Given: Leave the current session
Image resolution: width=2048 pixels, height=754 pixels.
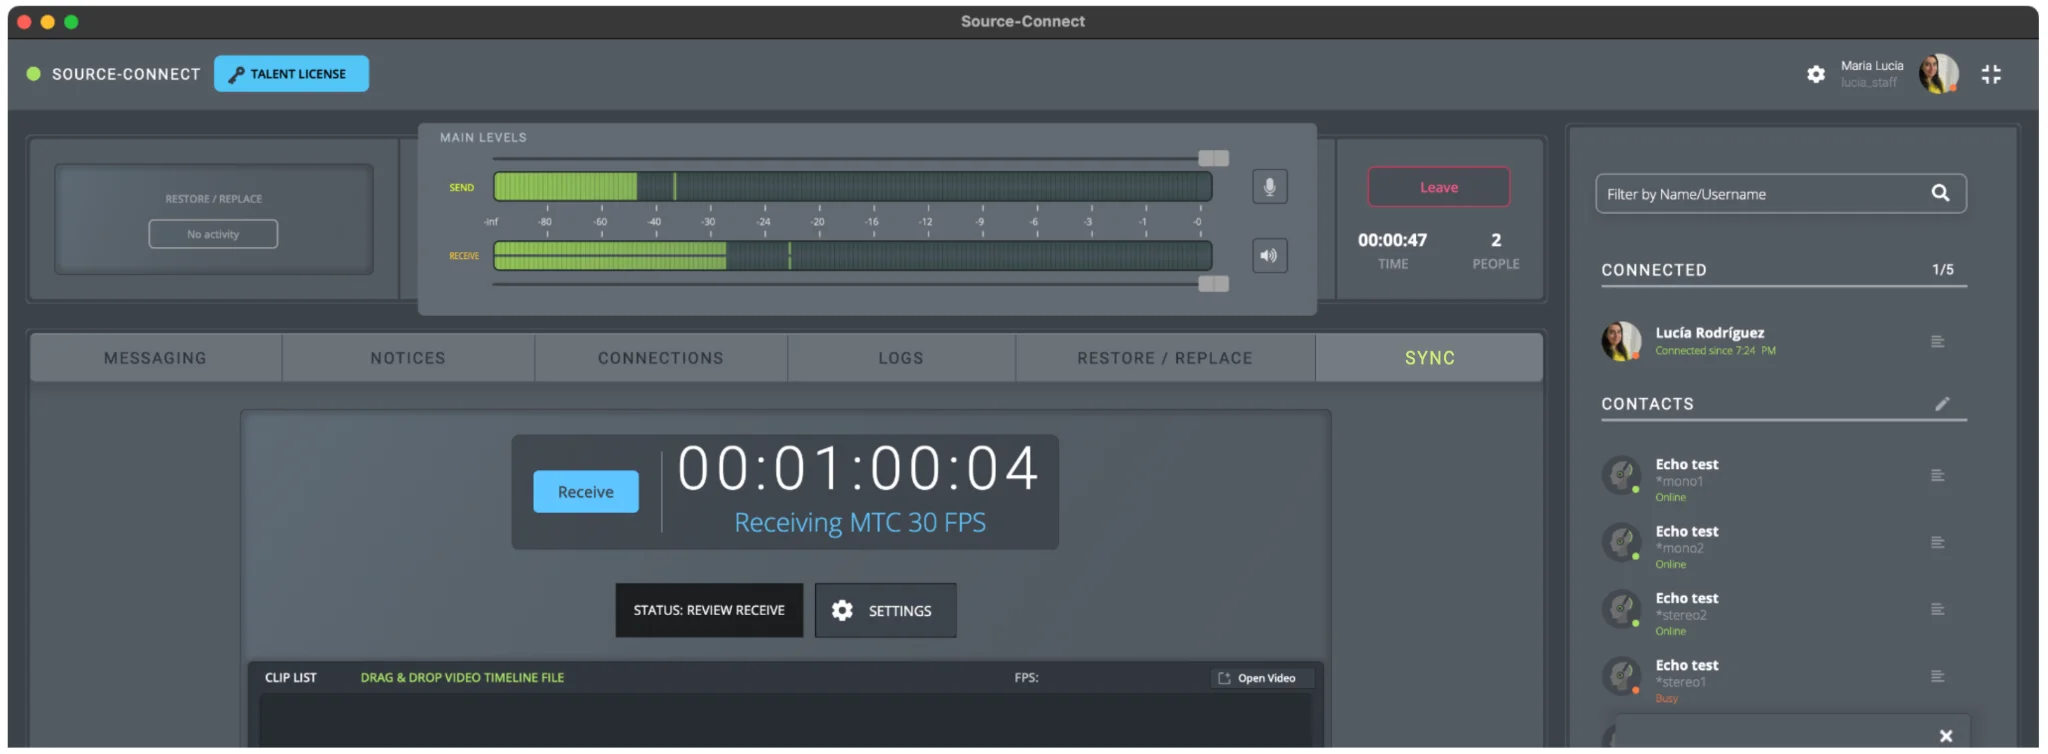Looking at the screenshot, I should (1438, 187).
